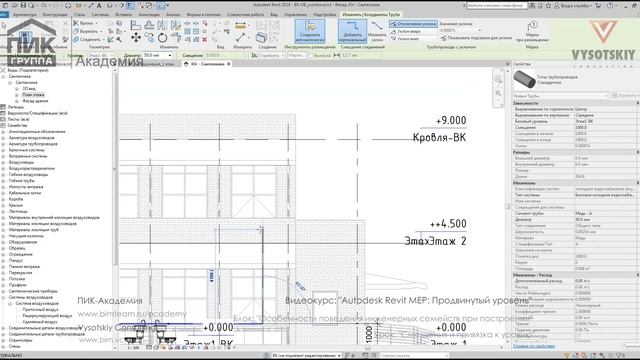Toggle Show Slope Tooltip (Показывать подсказки) option
640x360 pixels.
pos(476,38)
